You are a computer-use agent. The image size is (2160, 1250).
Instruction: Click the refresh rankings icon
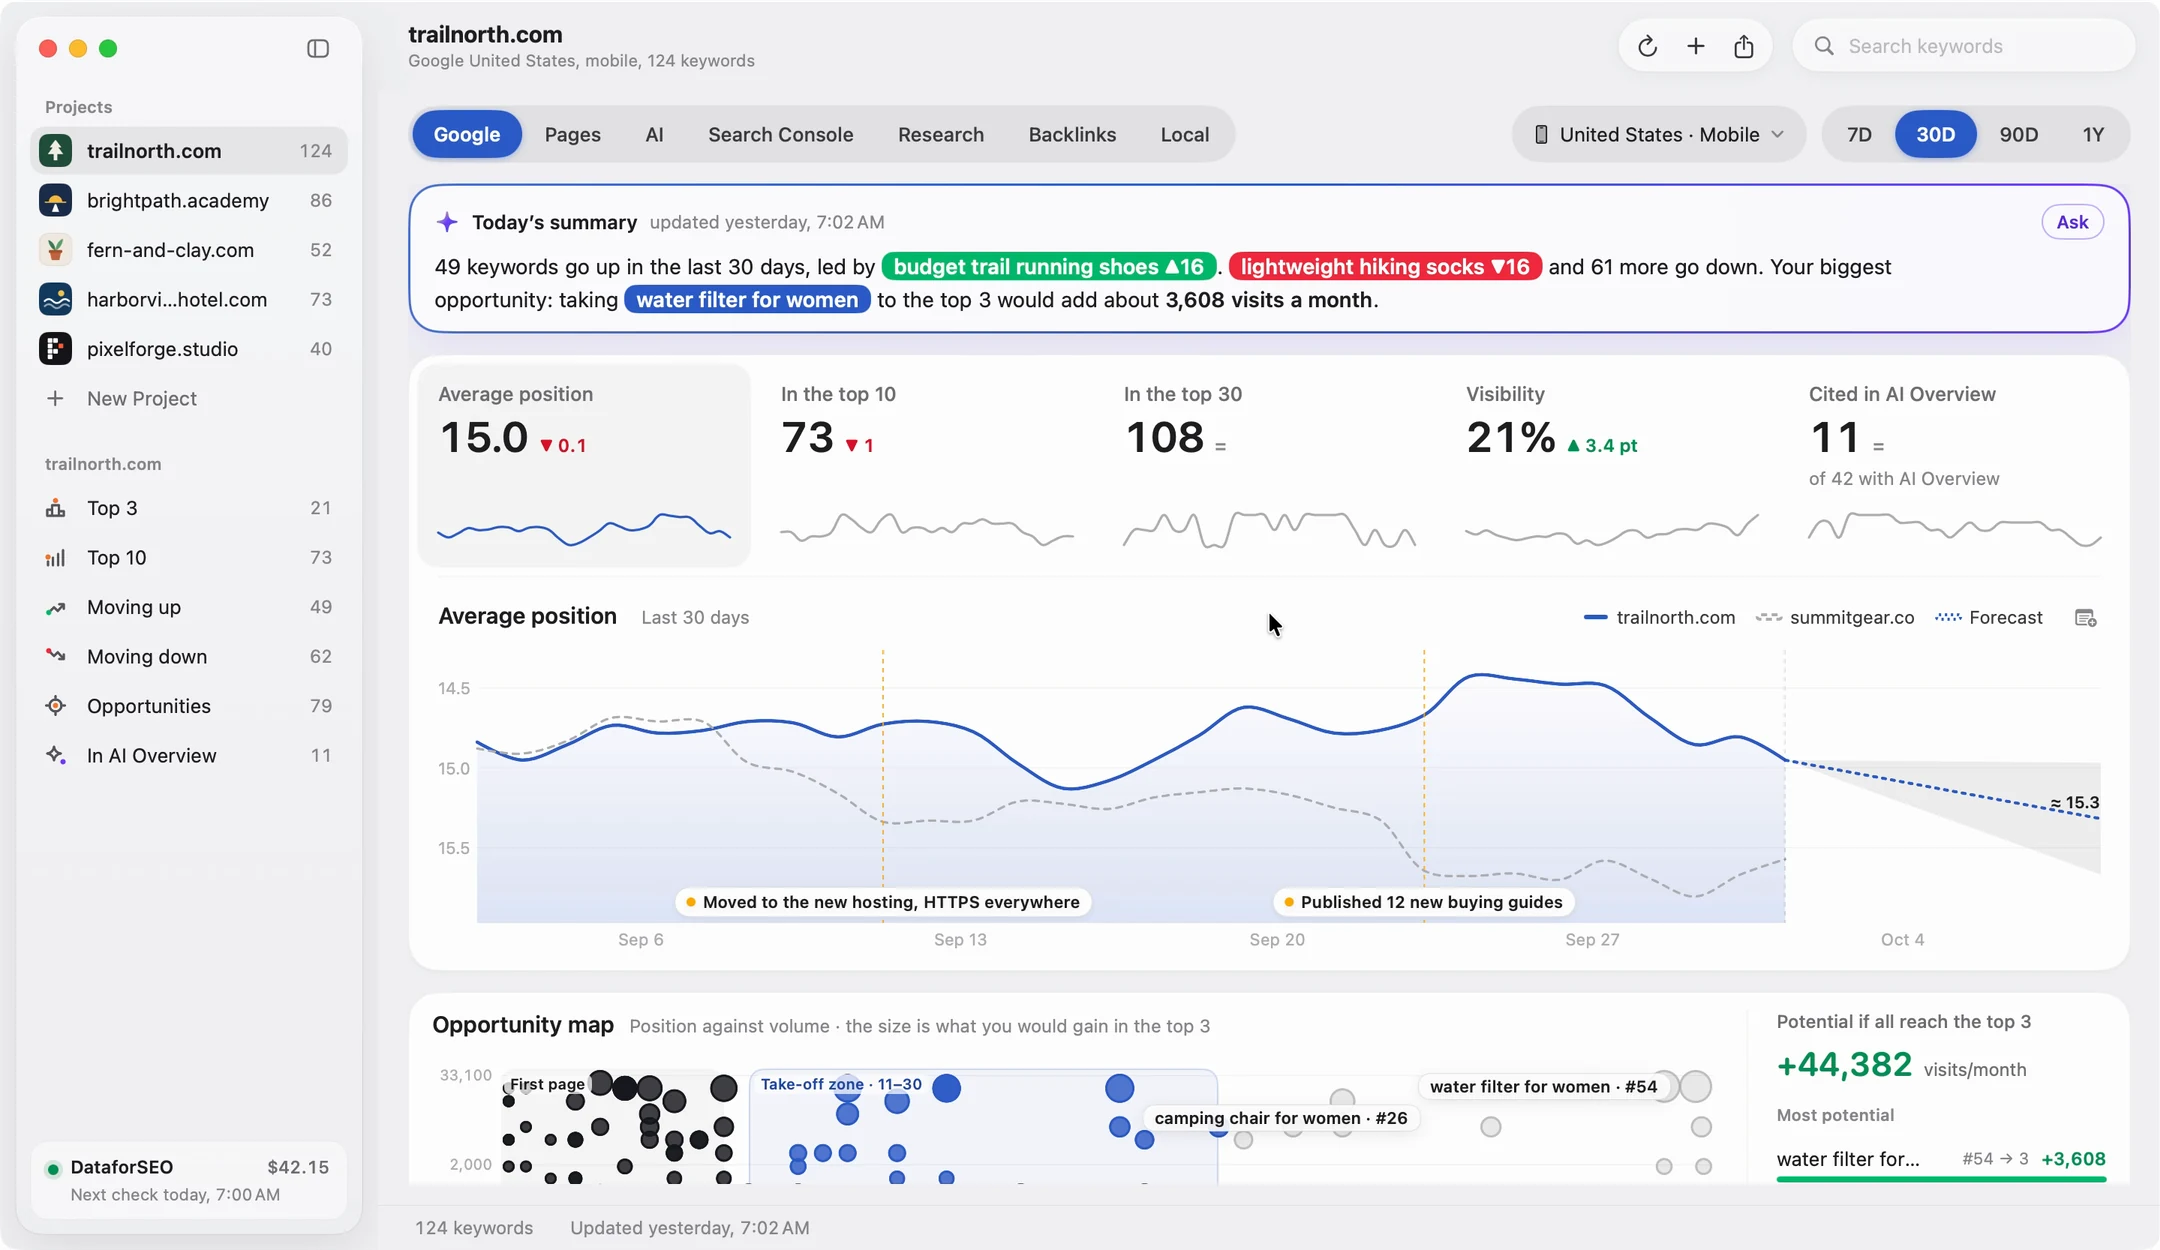[x=1647, y=46]
